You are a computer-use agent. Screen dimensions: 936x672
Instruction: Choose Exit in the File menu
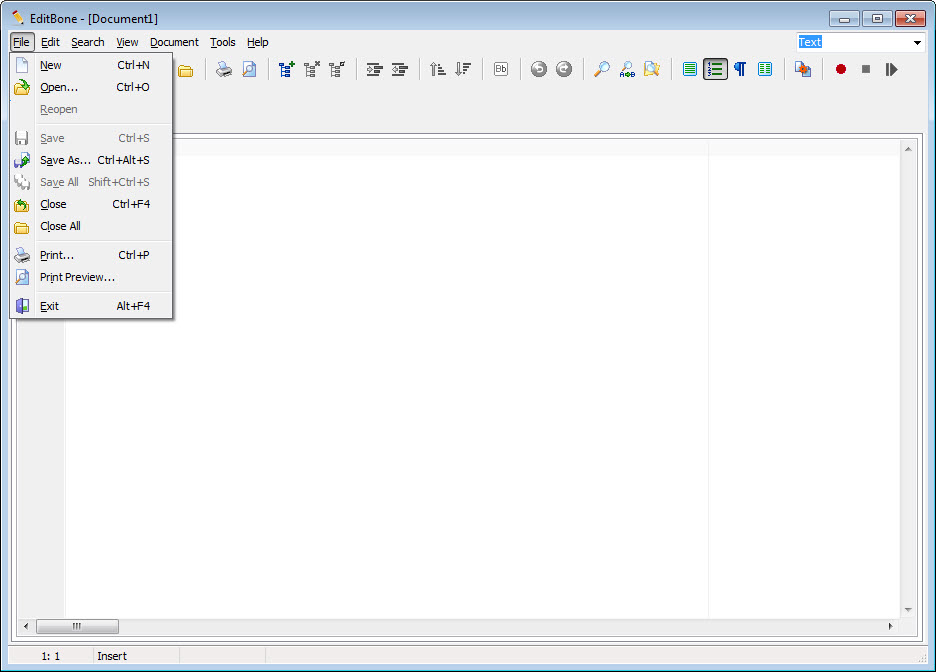pyautogui.click(x=91, y=306)
